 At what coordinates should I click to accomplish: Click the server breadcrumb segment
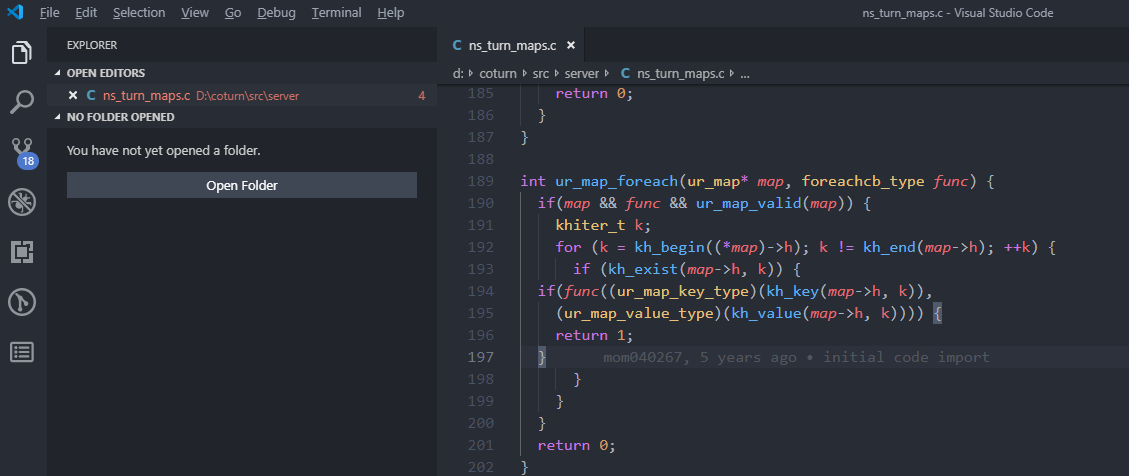click(582, 73)
